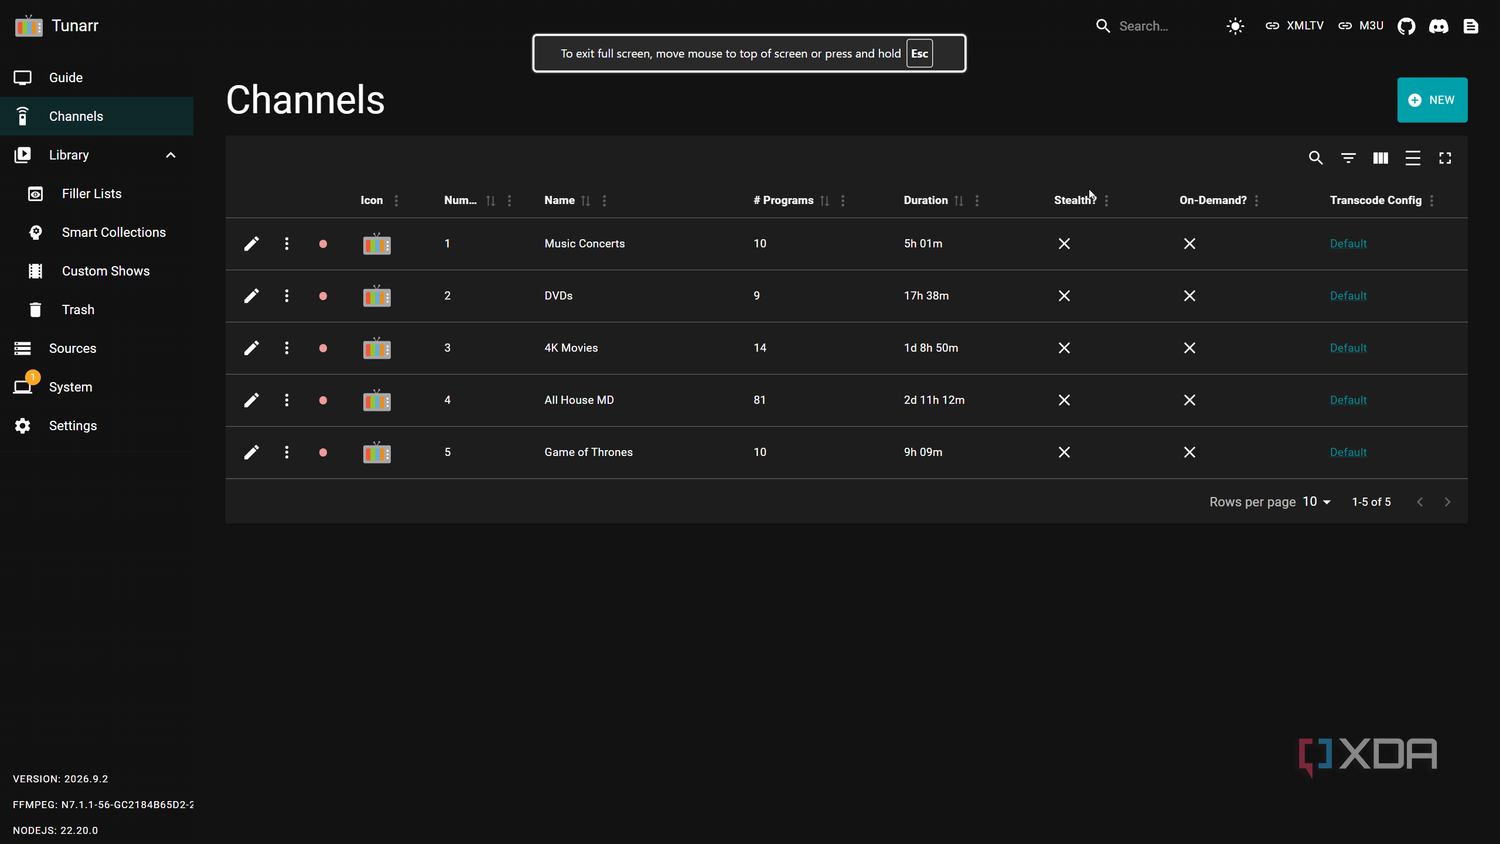Open Custom Shows in sidebar
The height and width of the screenshot is (844, 1500).
coord(97,271)
